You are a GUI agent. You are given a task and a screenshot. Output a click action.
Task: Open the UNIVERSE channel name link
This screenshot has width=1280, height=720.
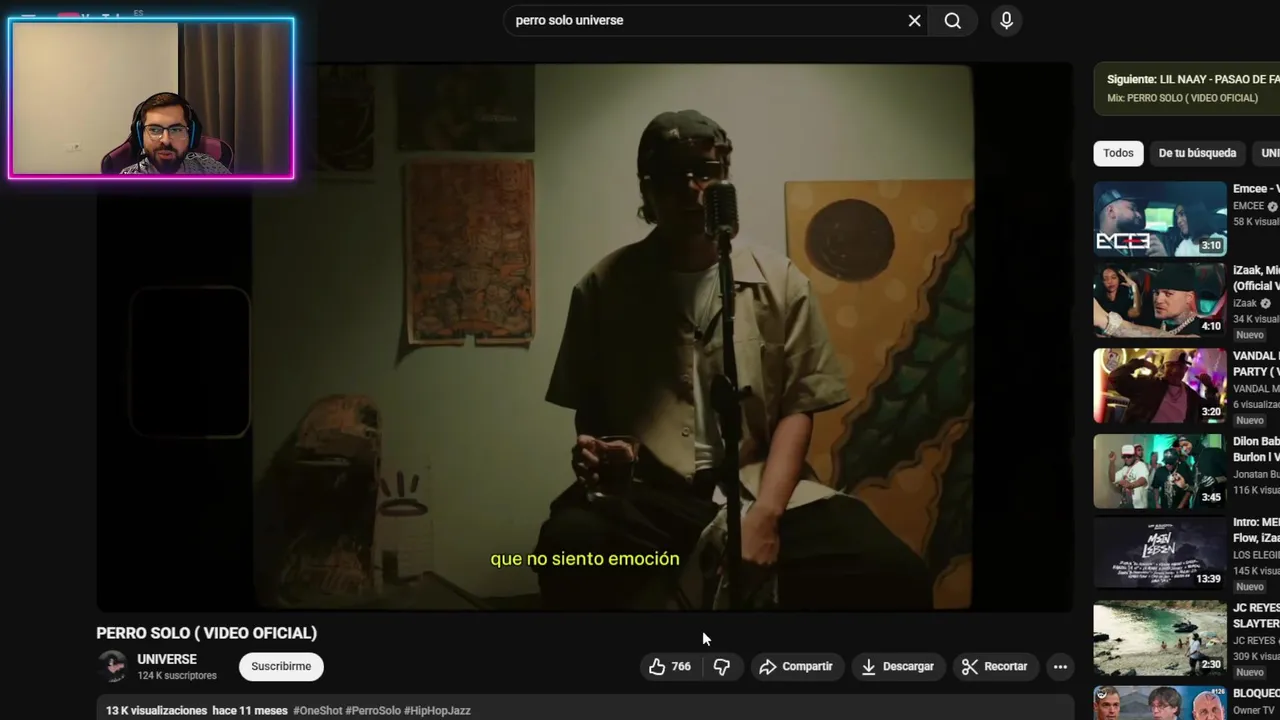click(167, 659)
